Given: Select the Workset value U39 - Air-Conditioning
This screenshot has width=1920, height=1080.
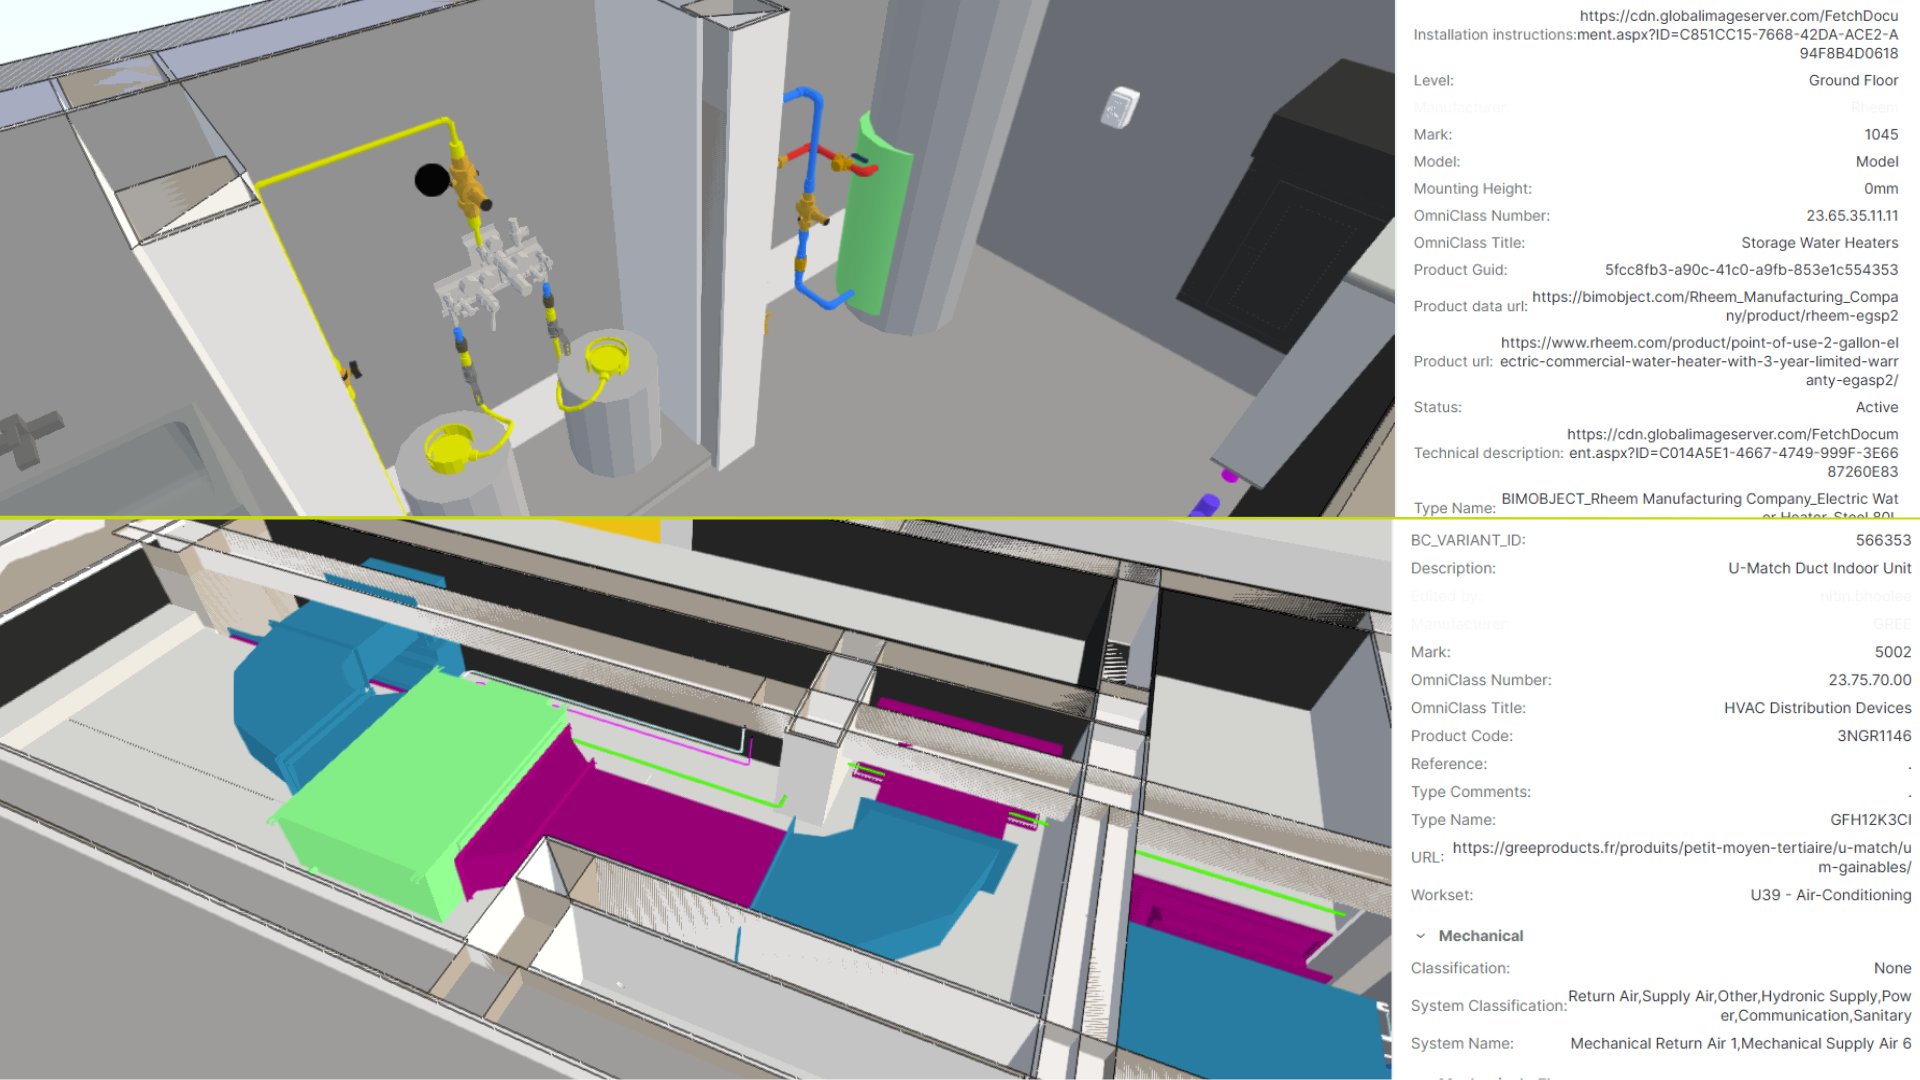Looking at the screenshot, I should click(x=1830, y=895).
